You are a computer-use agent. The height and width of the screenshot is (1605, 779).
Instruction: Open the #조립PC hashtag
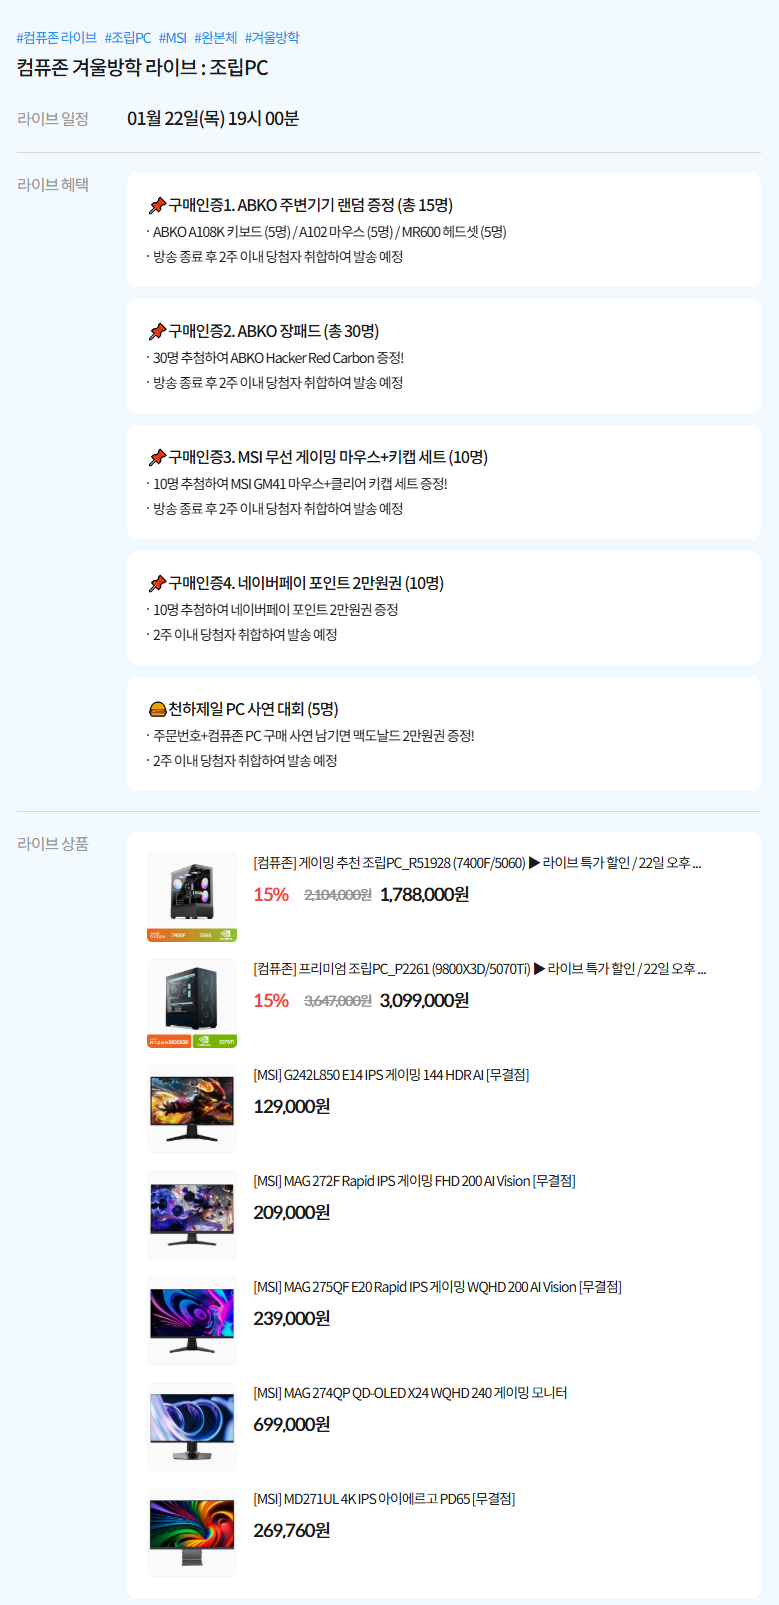[128, 38]
